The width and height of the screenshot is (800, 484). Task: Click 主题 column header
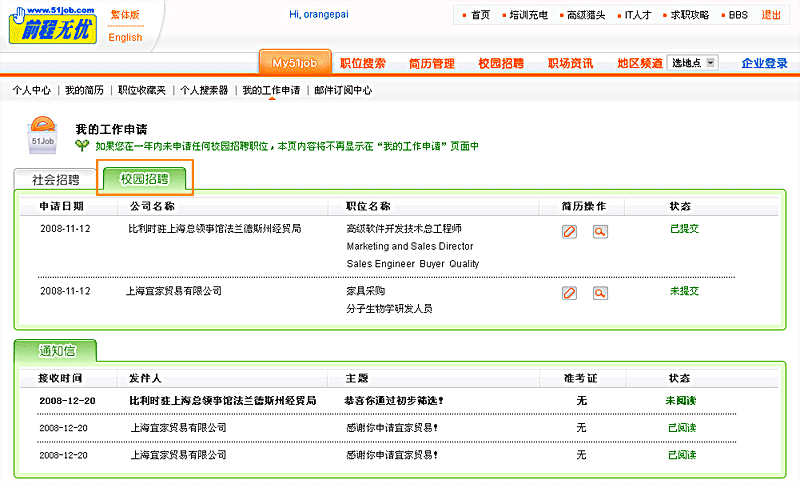pyautogui.click(x=357, y=378)
